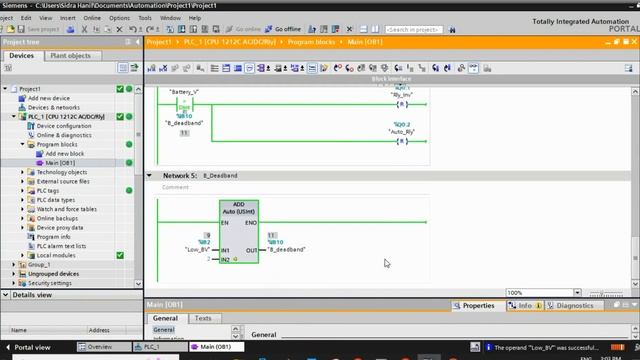Collapse the Project1 tree node
The width and height of the screenshot is (640, 360).
(x=5, y=89)
